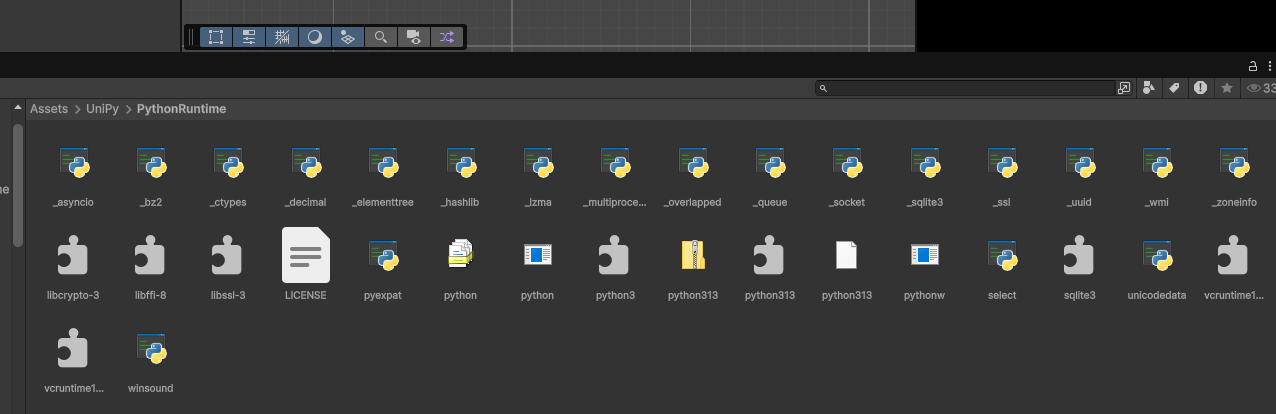Select the python313 zip archive
This screenshot has height=414, width=1276.
pos(692,268)
